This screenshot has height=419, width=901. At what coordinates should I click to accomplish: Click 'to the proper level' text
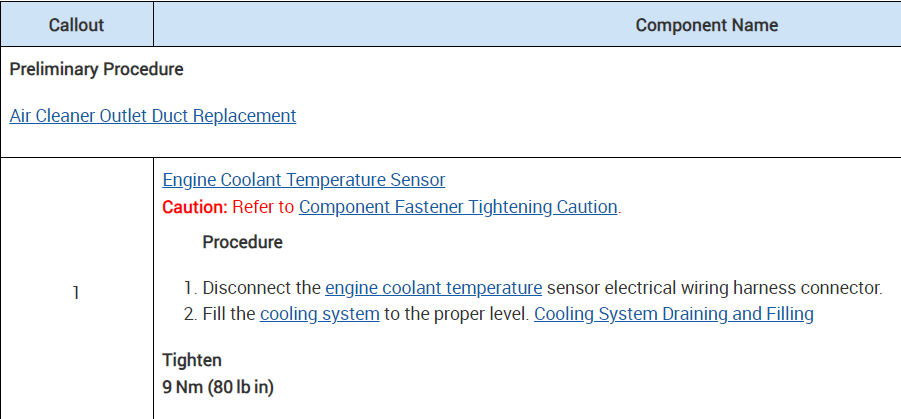[456, 314]
